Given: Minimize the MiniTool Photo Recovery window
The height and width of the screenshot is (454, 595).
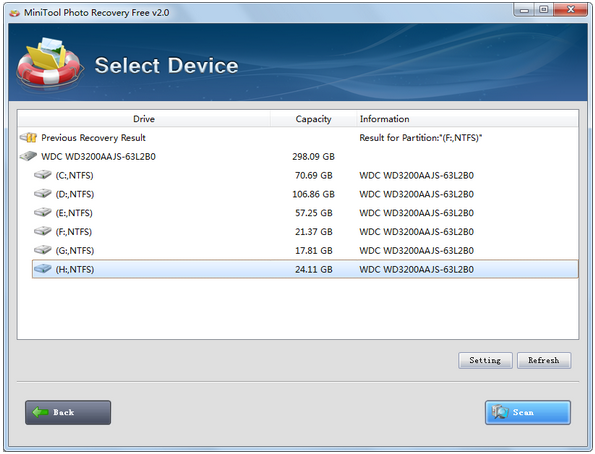Looking at the screenshot, I should [524, 10].
